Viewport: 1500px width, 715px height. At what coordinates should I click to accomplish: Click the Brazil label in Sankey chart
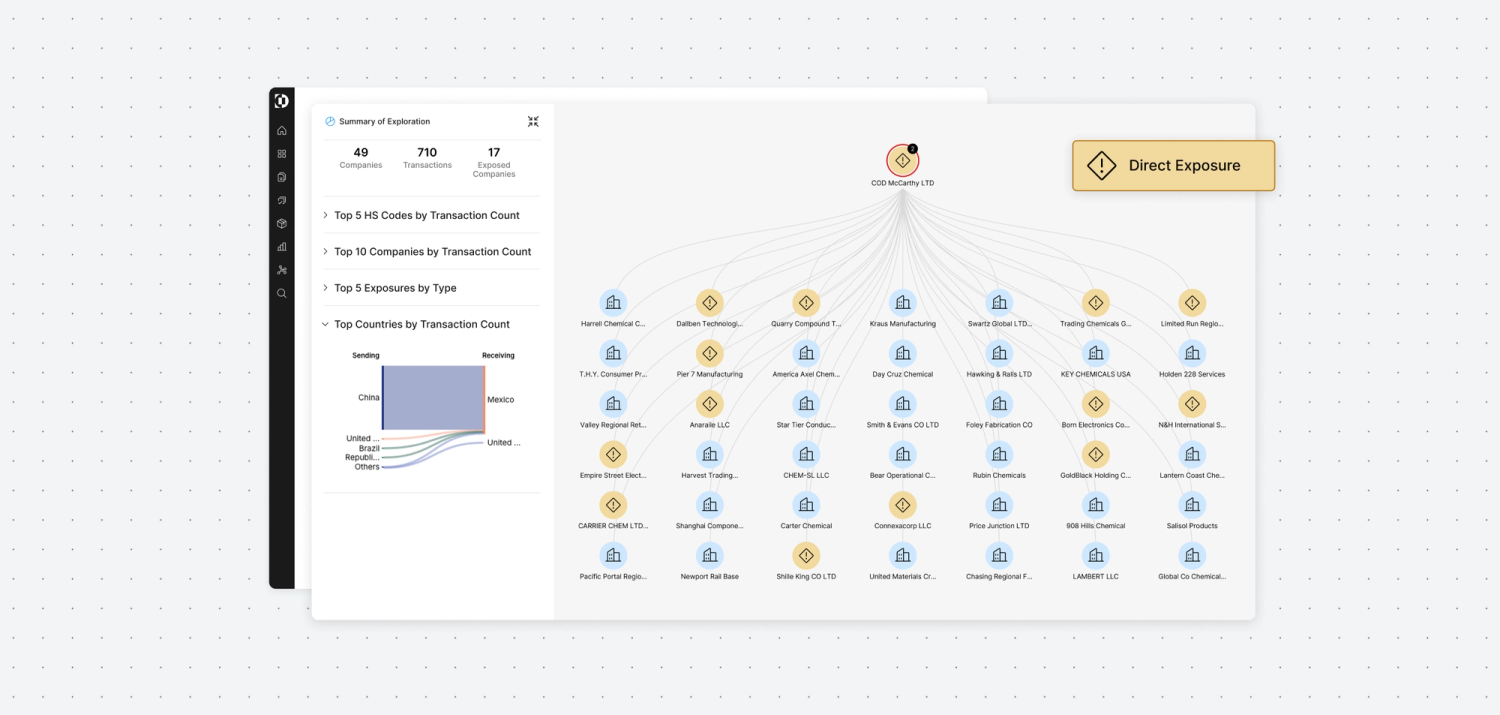pyautogui.click(x=369, y=448)
